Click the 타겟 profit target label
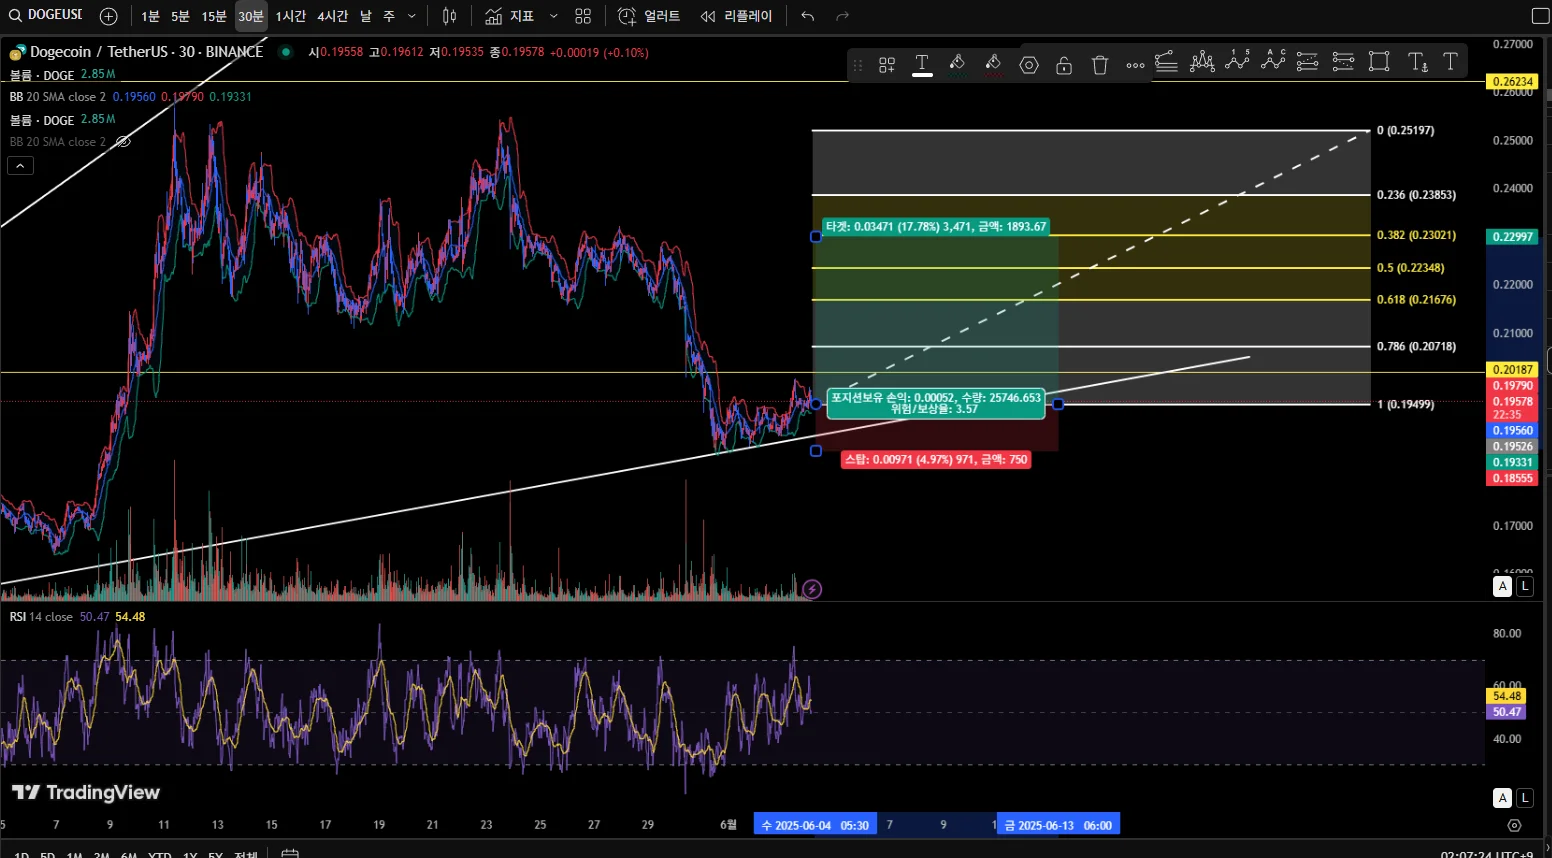Viewport: 1552px width, 858px height. pos(936,227)
